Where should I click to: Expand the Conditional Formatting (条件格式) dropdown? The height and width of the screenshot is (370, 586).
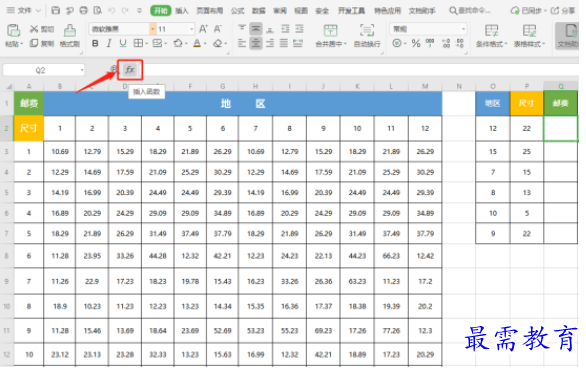[x=506, y=44]
